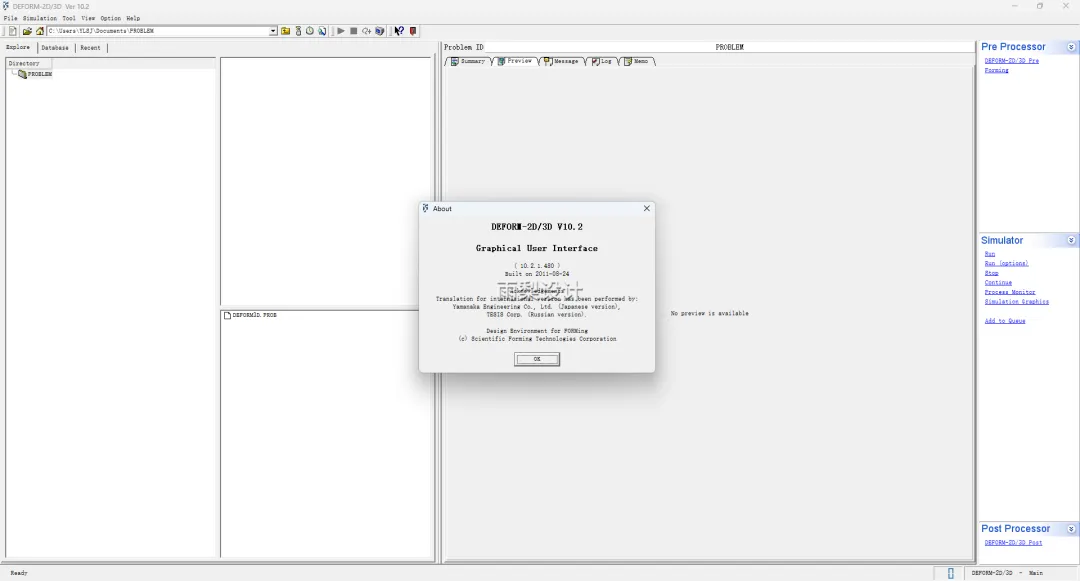Click the What's This help cursor icon

pyautogui.click(x=399, y=31)
